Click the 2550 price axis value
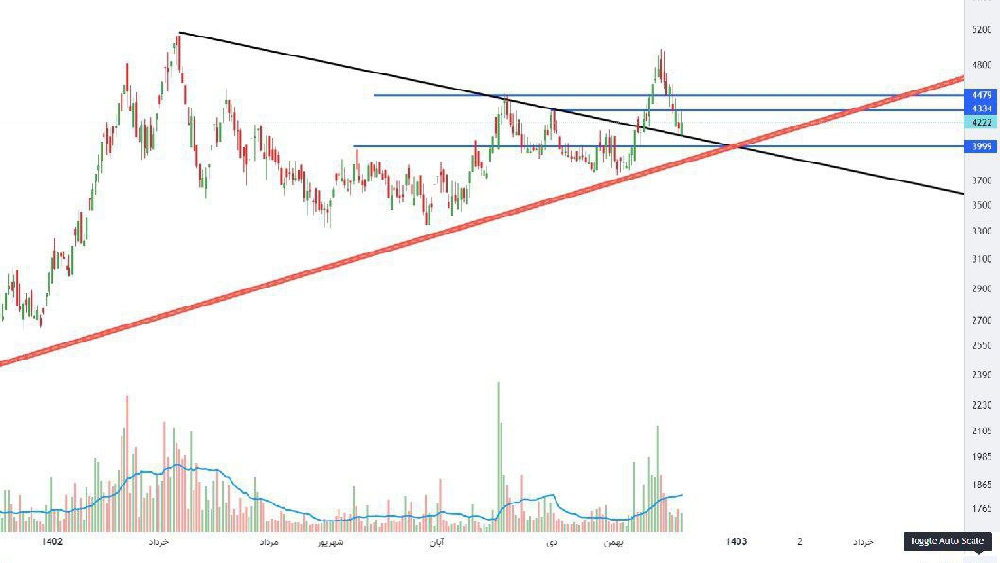The width and height of the screenshot is (1000, 563). (982, 346)
